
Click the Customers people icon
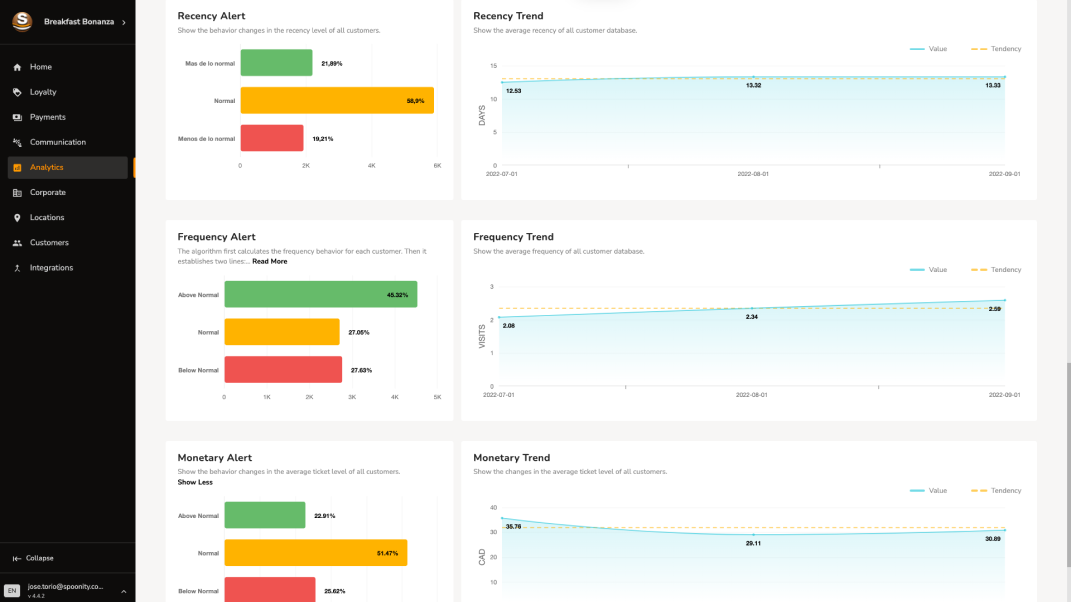tap(17, 243)
